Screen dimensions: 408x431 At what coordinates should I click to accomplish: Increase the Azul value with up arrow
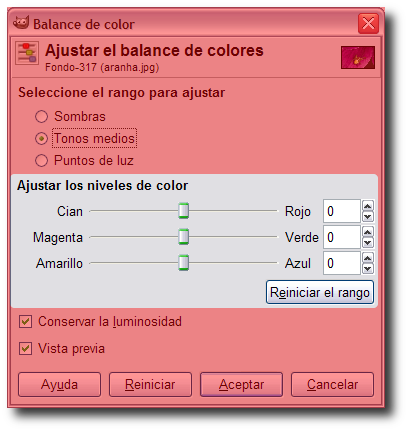click(368, 258)
